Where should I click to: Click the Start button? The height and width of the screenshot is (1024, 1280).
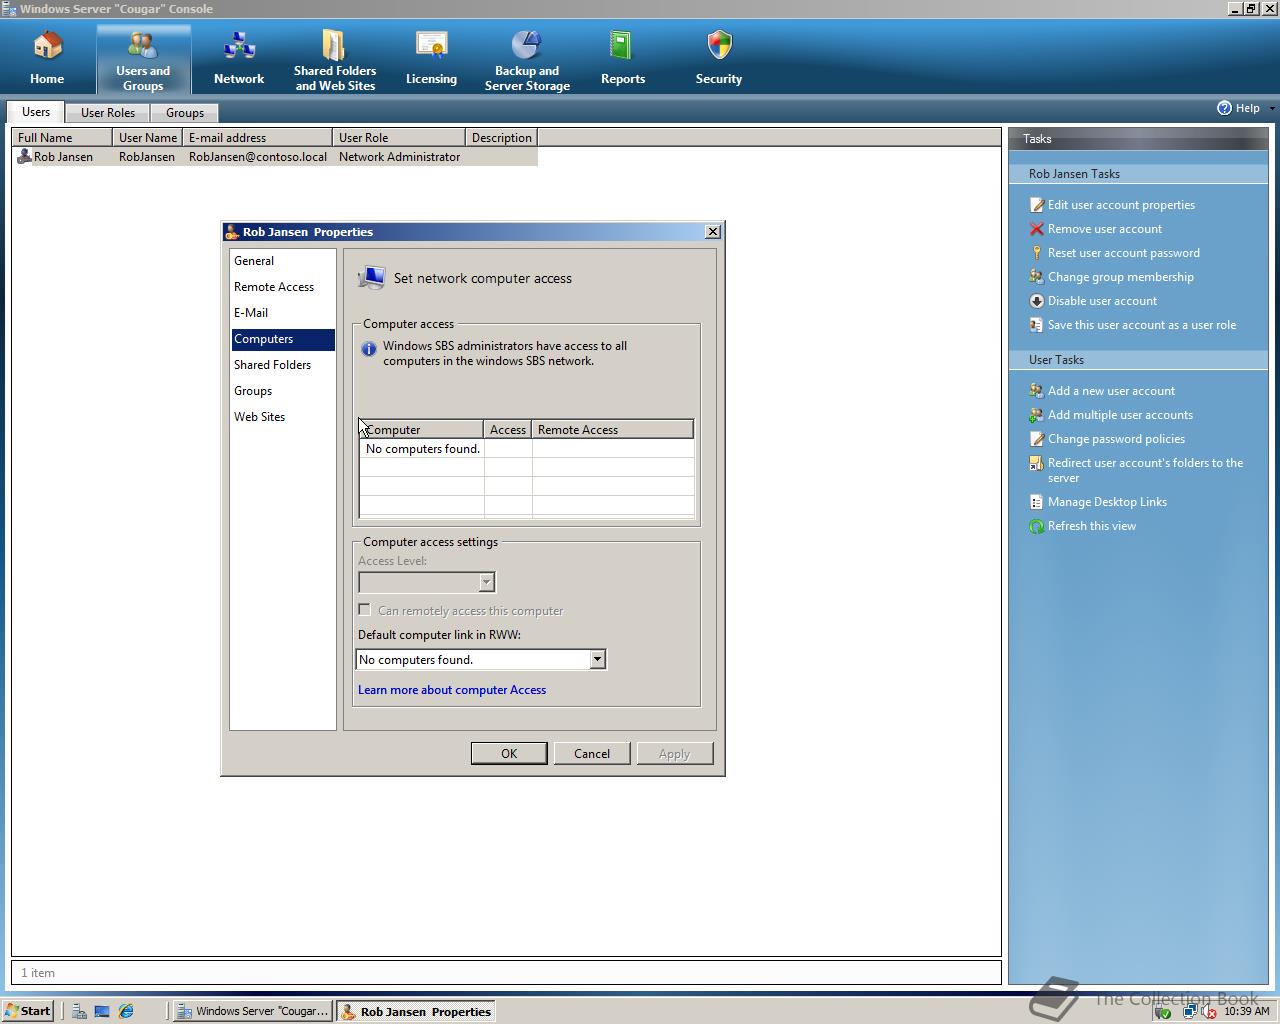28,1011
